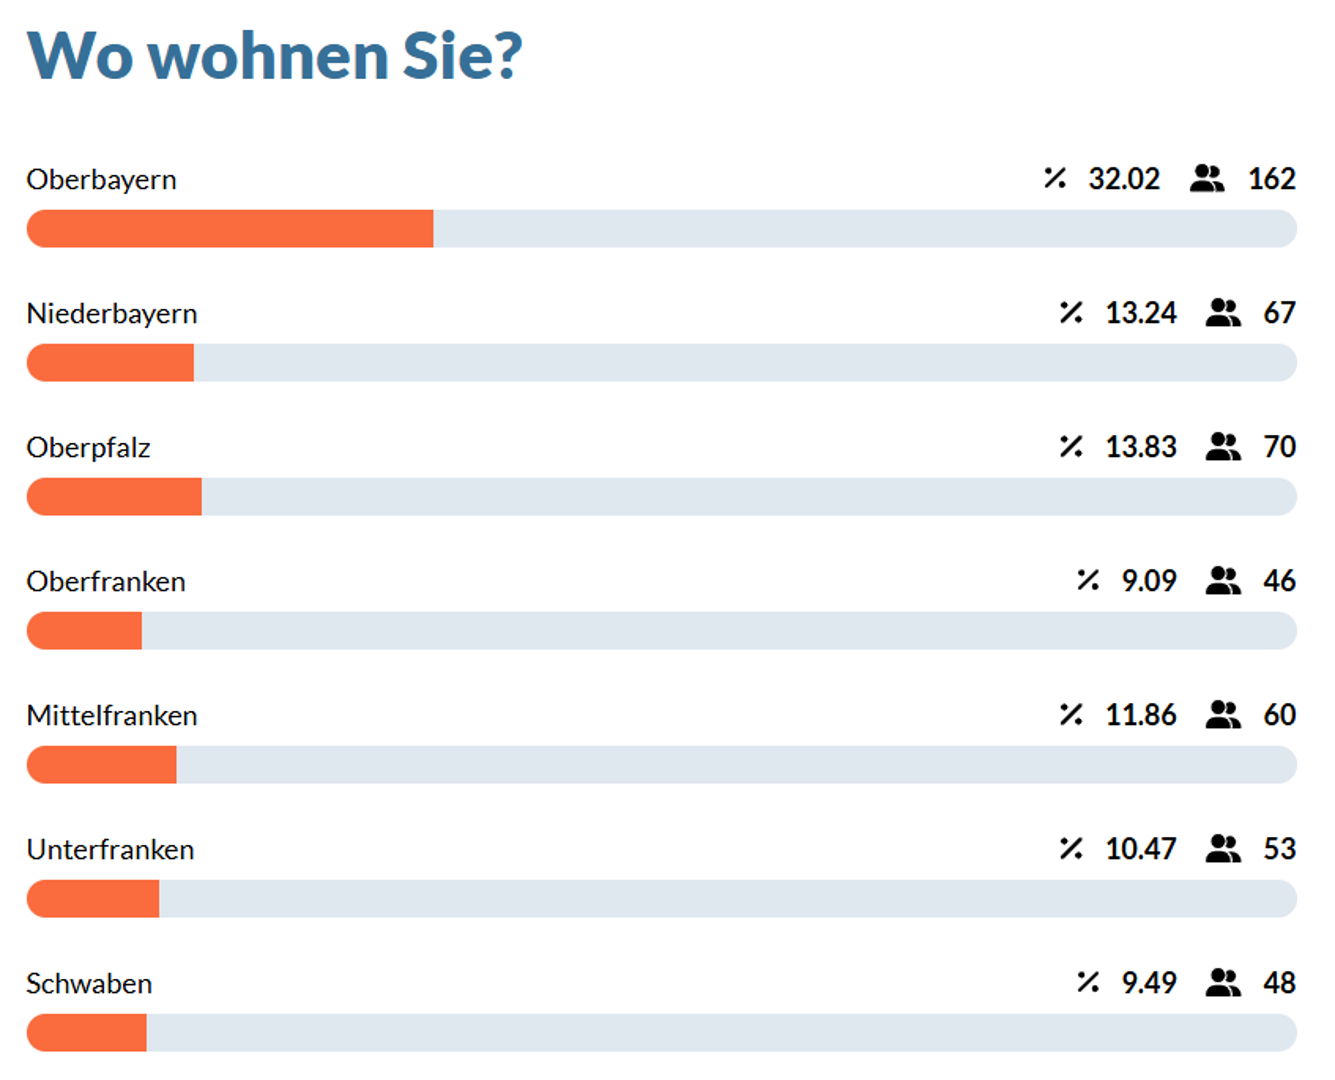Click the percent icon beside Schwaben's 9.49
Screen dimensions: 1335x1080
1088,982
